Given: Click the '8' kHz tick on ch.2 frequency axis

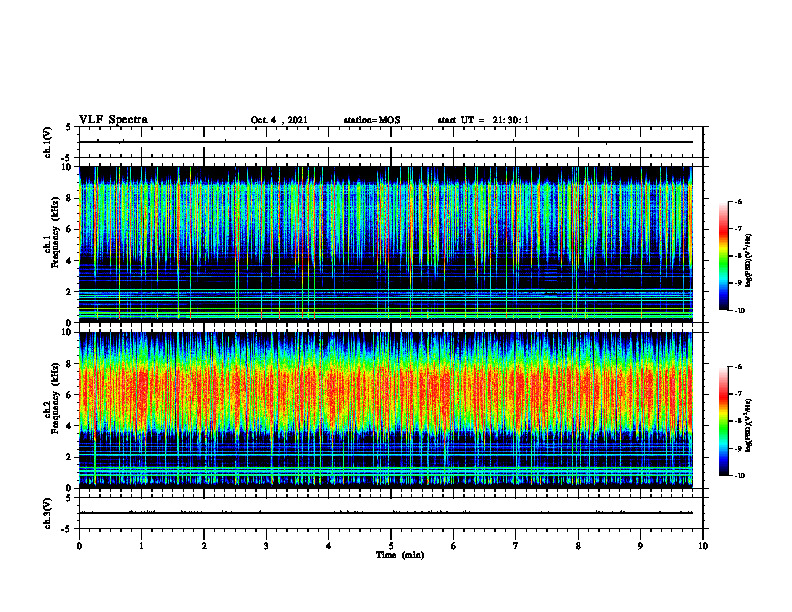Looking at the screenshot, I should [x=70, y=364].
